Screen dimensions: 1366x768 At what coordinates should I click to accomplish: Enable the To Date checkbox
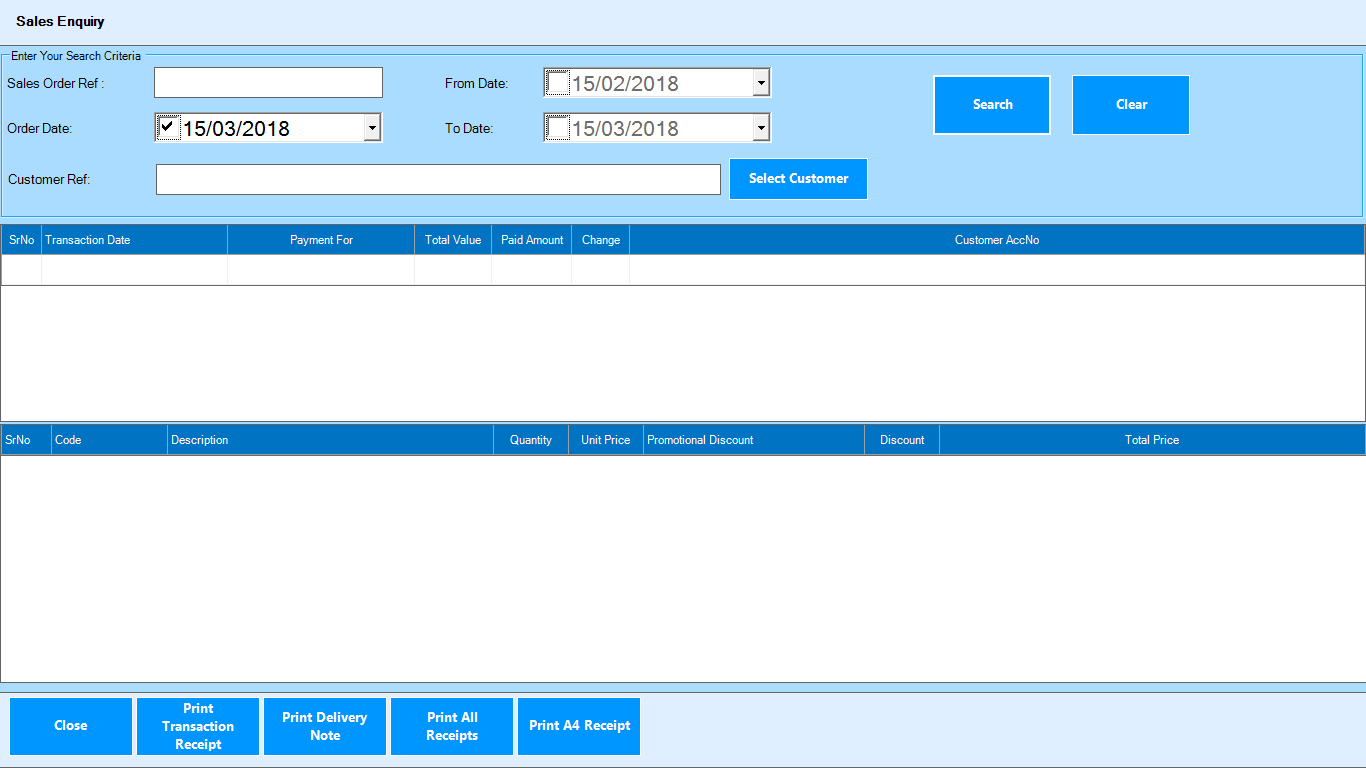(558, 128)
